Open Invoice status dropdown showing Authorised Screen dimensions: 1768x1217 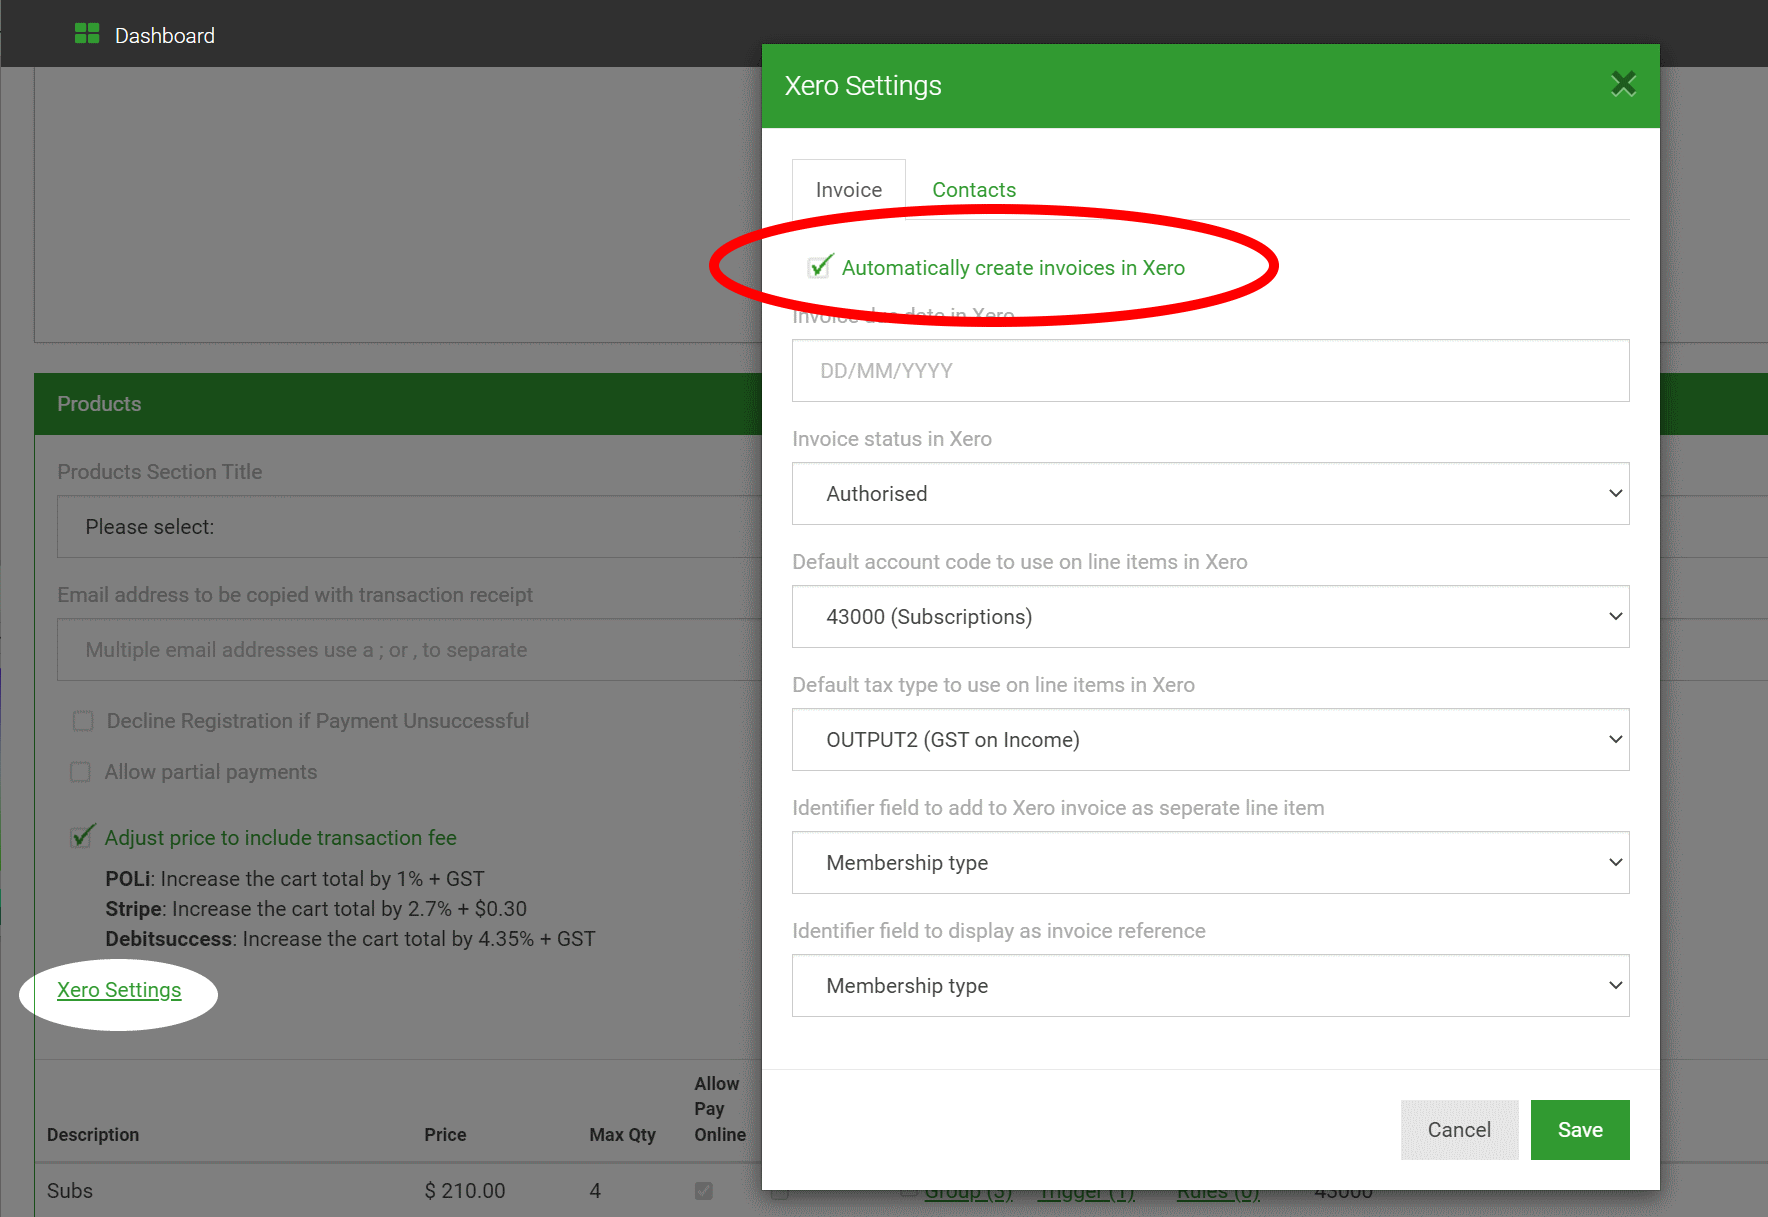click(1210, 494)
